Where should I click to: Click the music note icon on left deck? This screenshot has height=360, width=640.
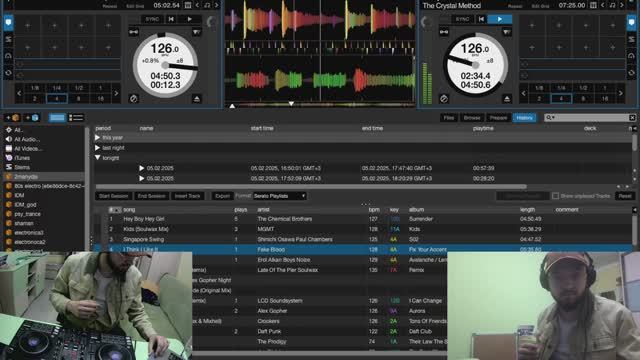pos(207,5)
